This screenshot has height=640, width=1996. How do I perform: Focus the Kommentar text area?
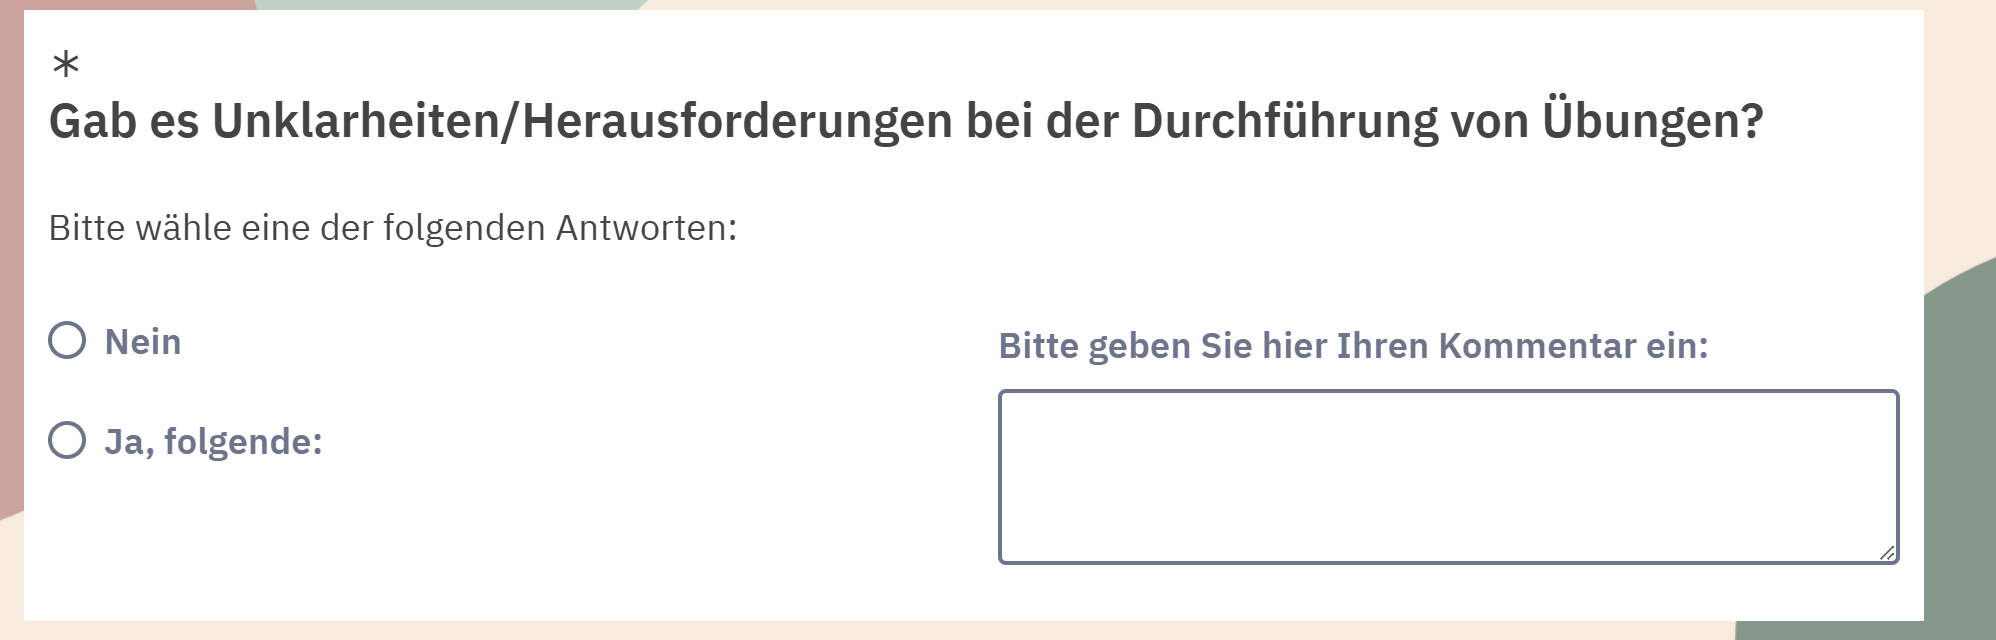[1447, 476]
